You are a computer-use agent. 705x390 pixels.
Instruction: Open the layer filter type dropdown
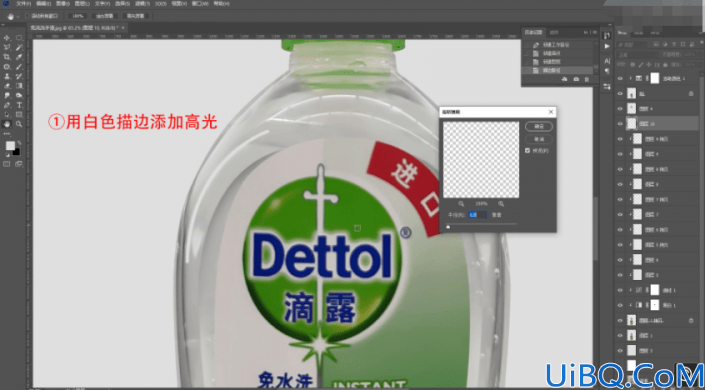pyautogui.click(x=633, y=45)
